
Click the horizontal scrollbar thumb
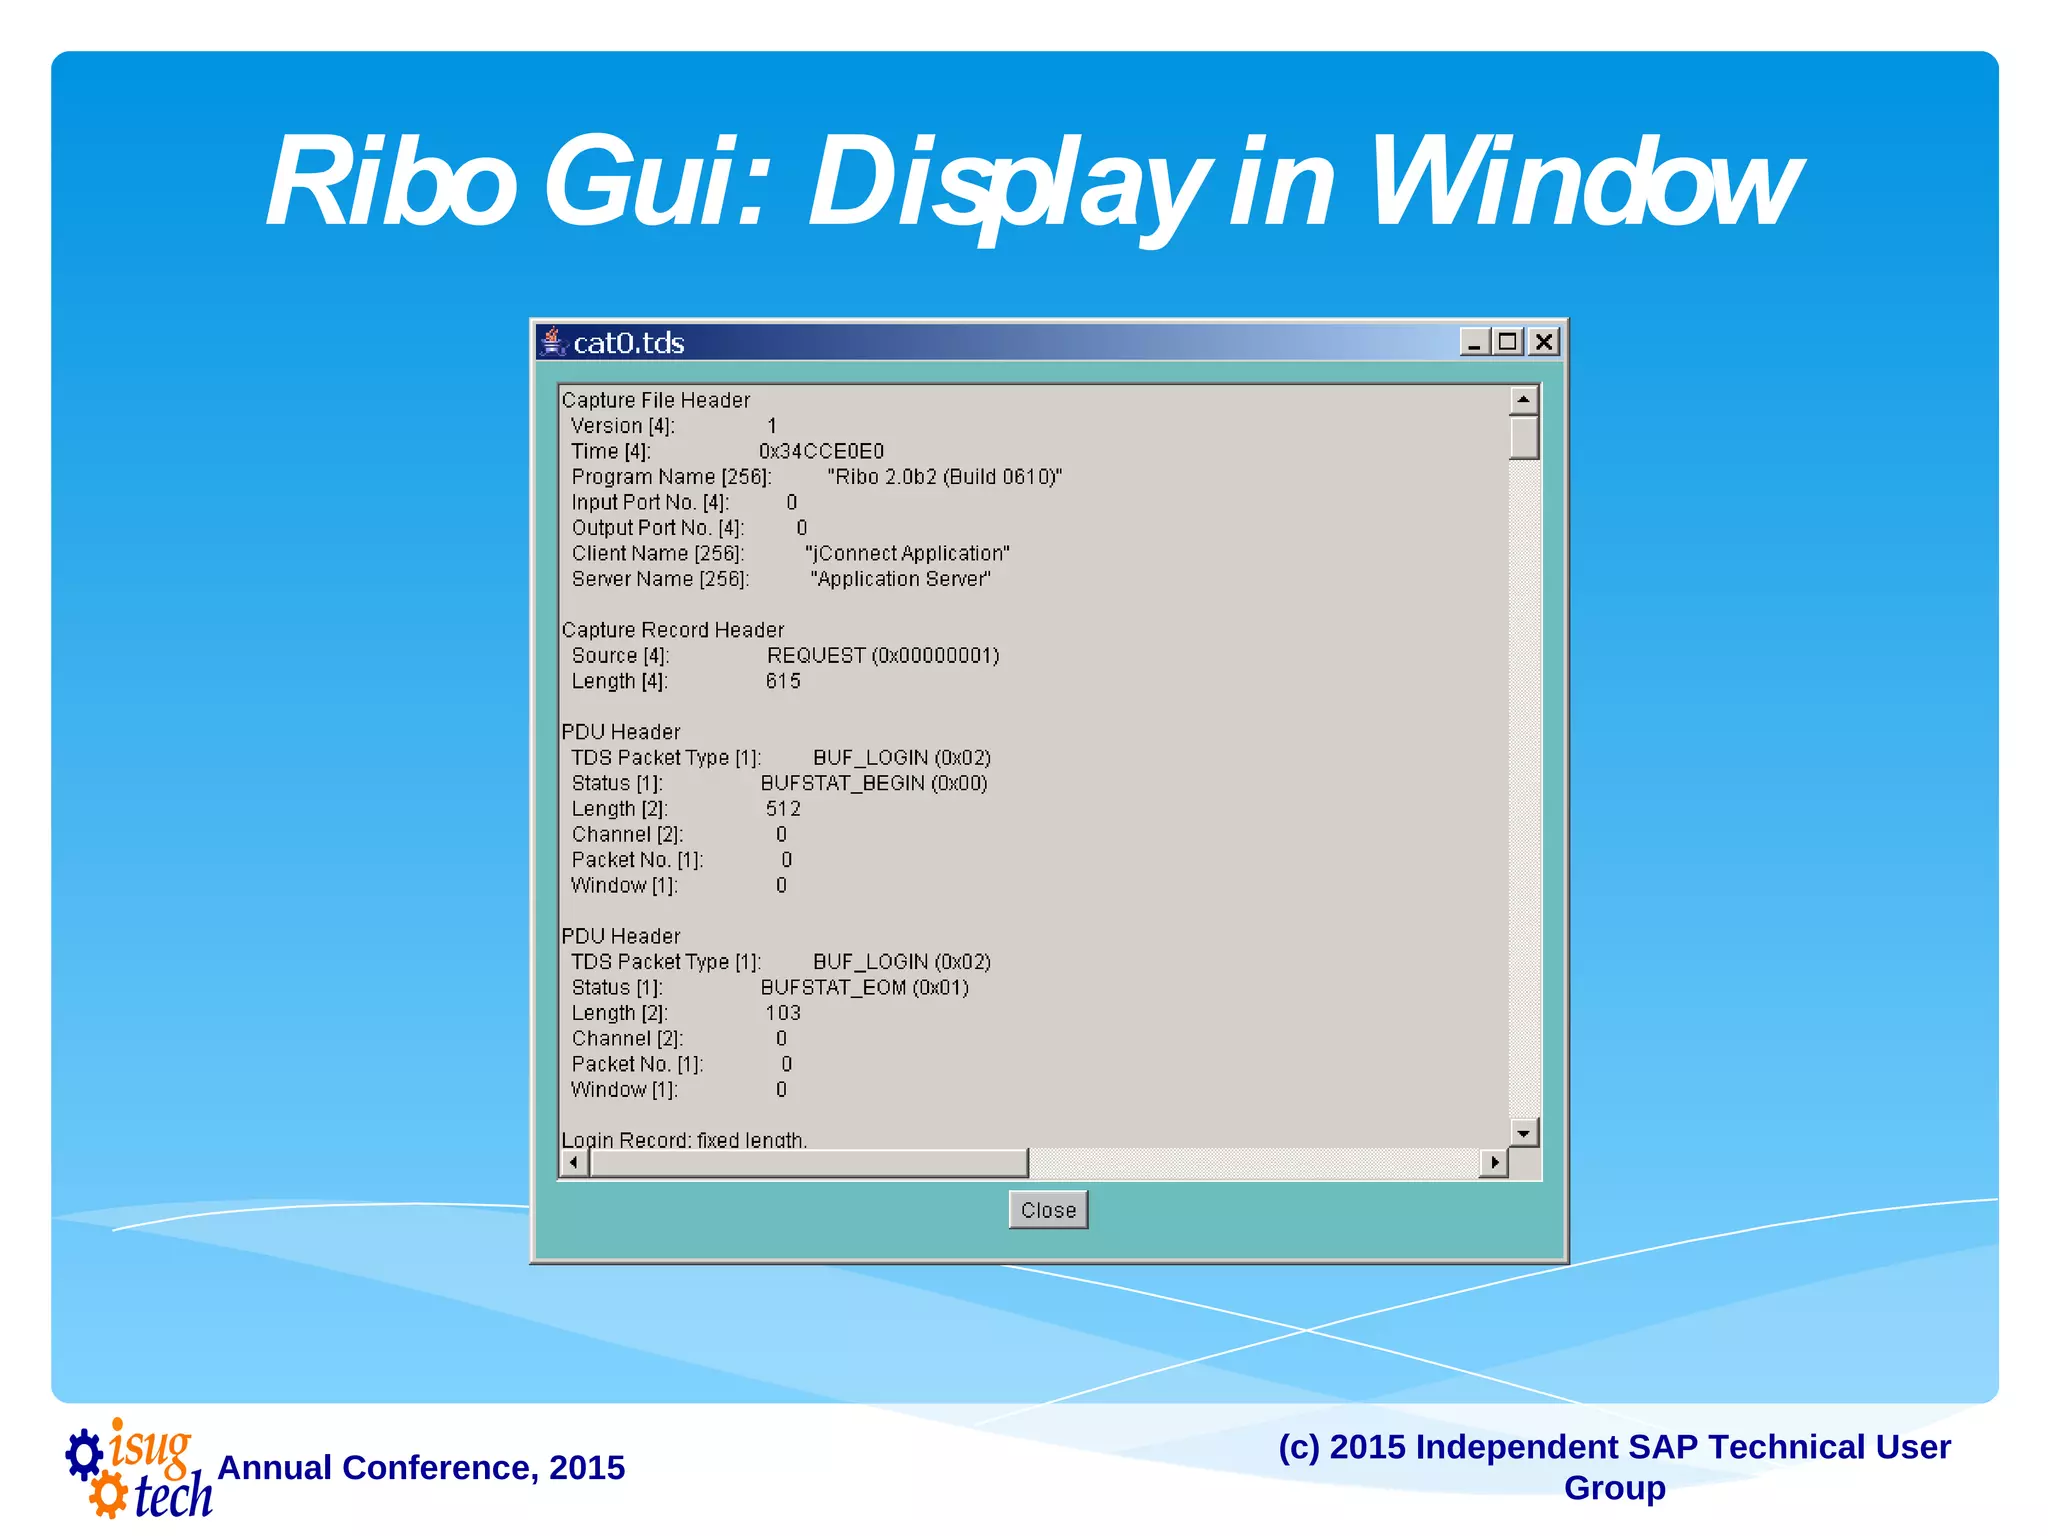[x=809, y=1162]
